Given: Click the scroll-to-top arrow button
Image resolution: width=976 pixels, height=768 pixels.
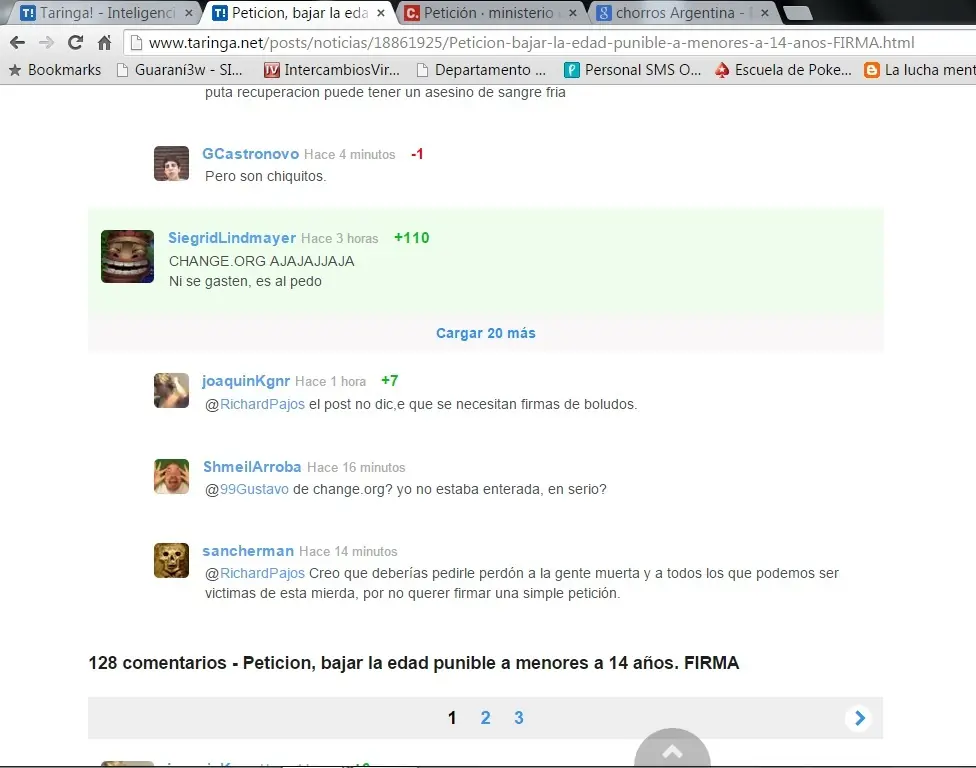Looking at the screenshot, I should tap(672, 748).
